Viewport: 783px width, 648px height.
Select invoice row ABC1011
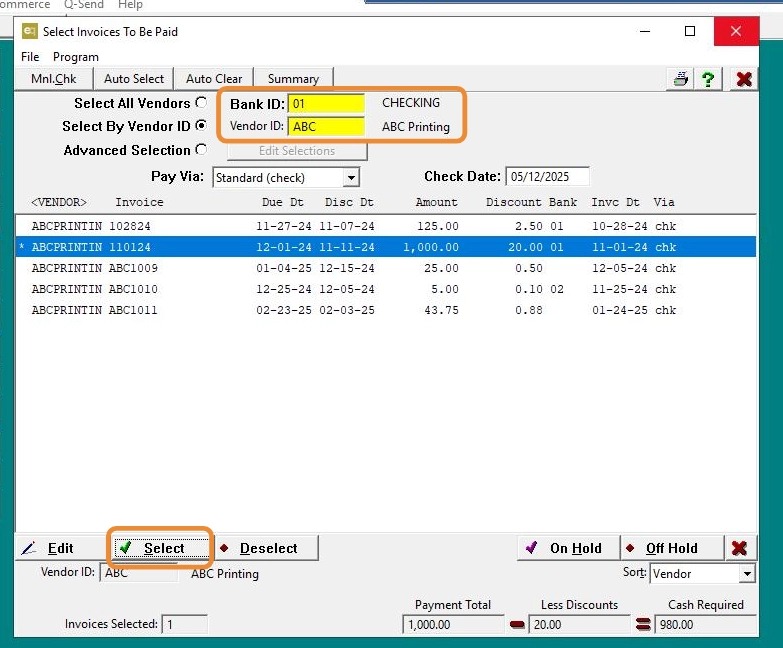click(386, 310)
